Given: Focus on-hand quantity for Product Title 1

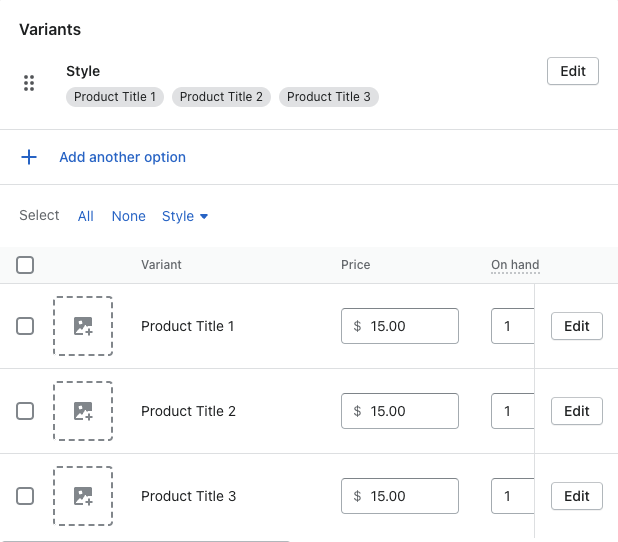Looking at the screenshot, I should click(x=512, y=326).
